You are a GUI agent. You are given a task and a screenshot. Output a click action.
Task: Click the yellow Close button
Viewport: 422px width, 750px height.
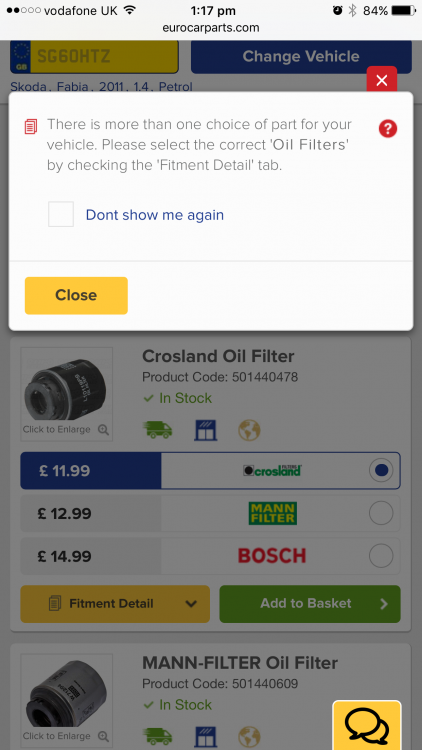(76, 295)
